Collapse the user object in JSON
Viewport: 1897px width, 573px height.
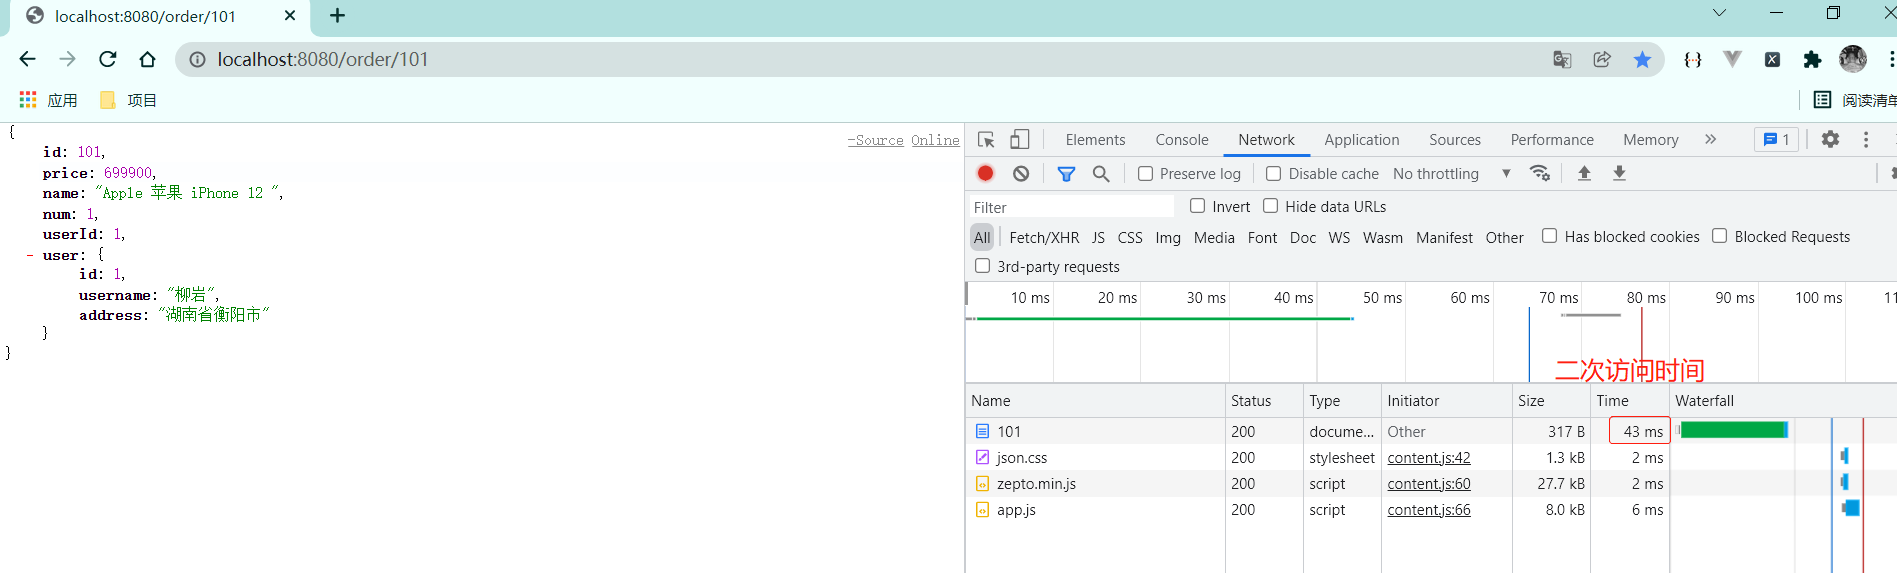[x=30, y=255]
